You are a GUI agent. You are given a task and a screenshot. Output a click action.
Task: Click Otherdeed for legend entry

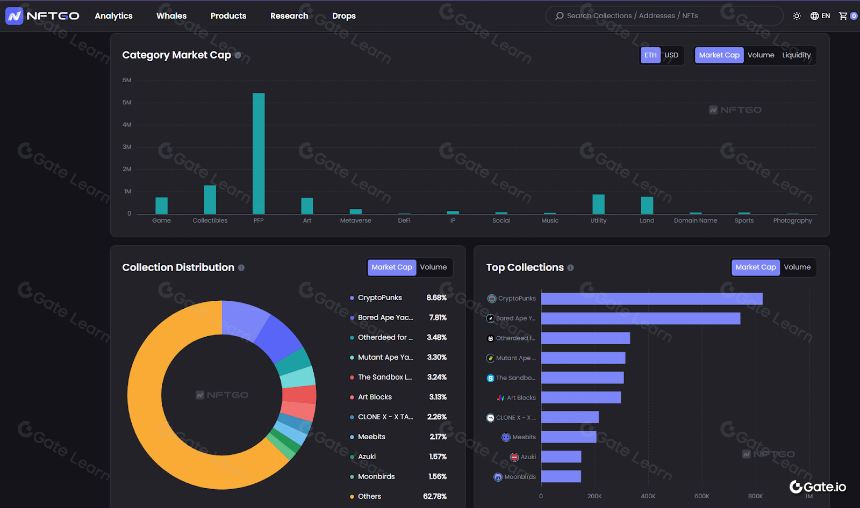click(398, 337)
